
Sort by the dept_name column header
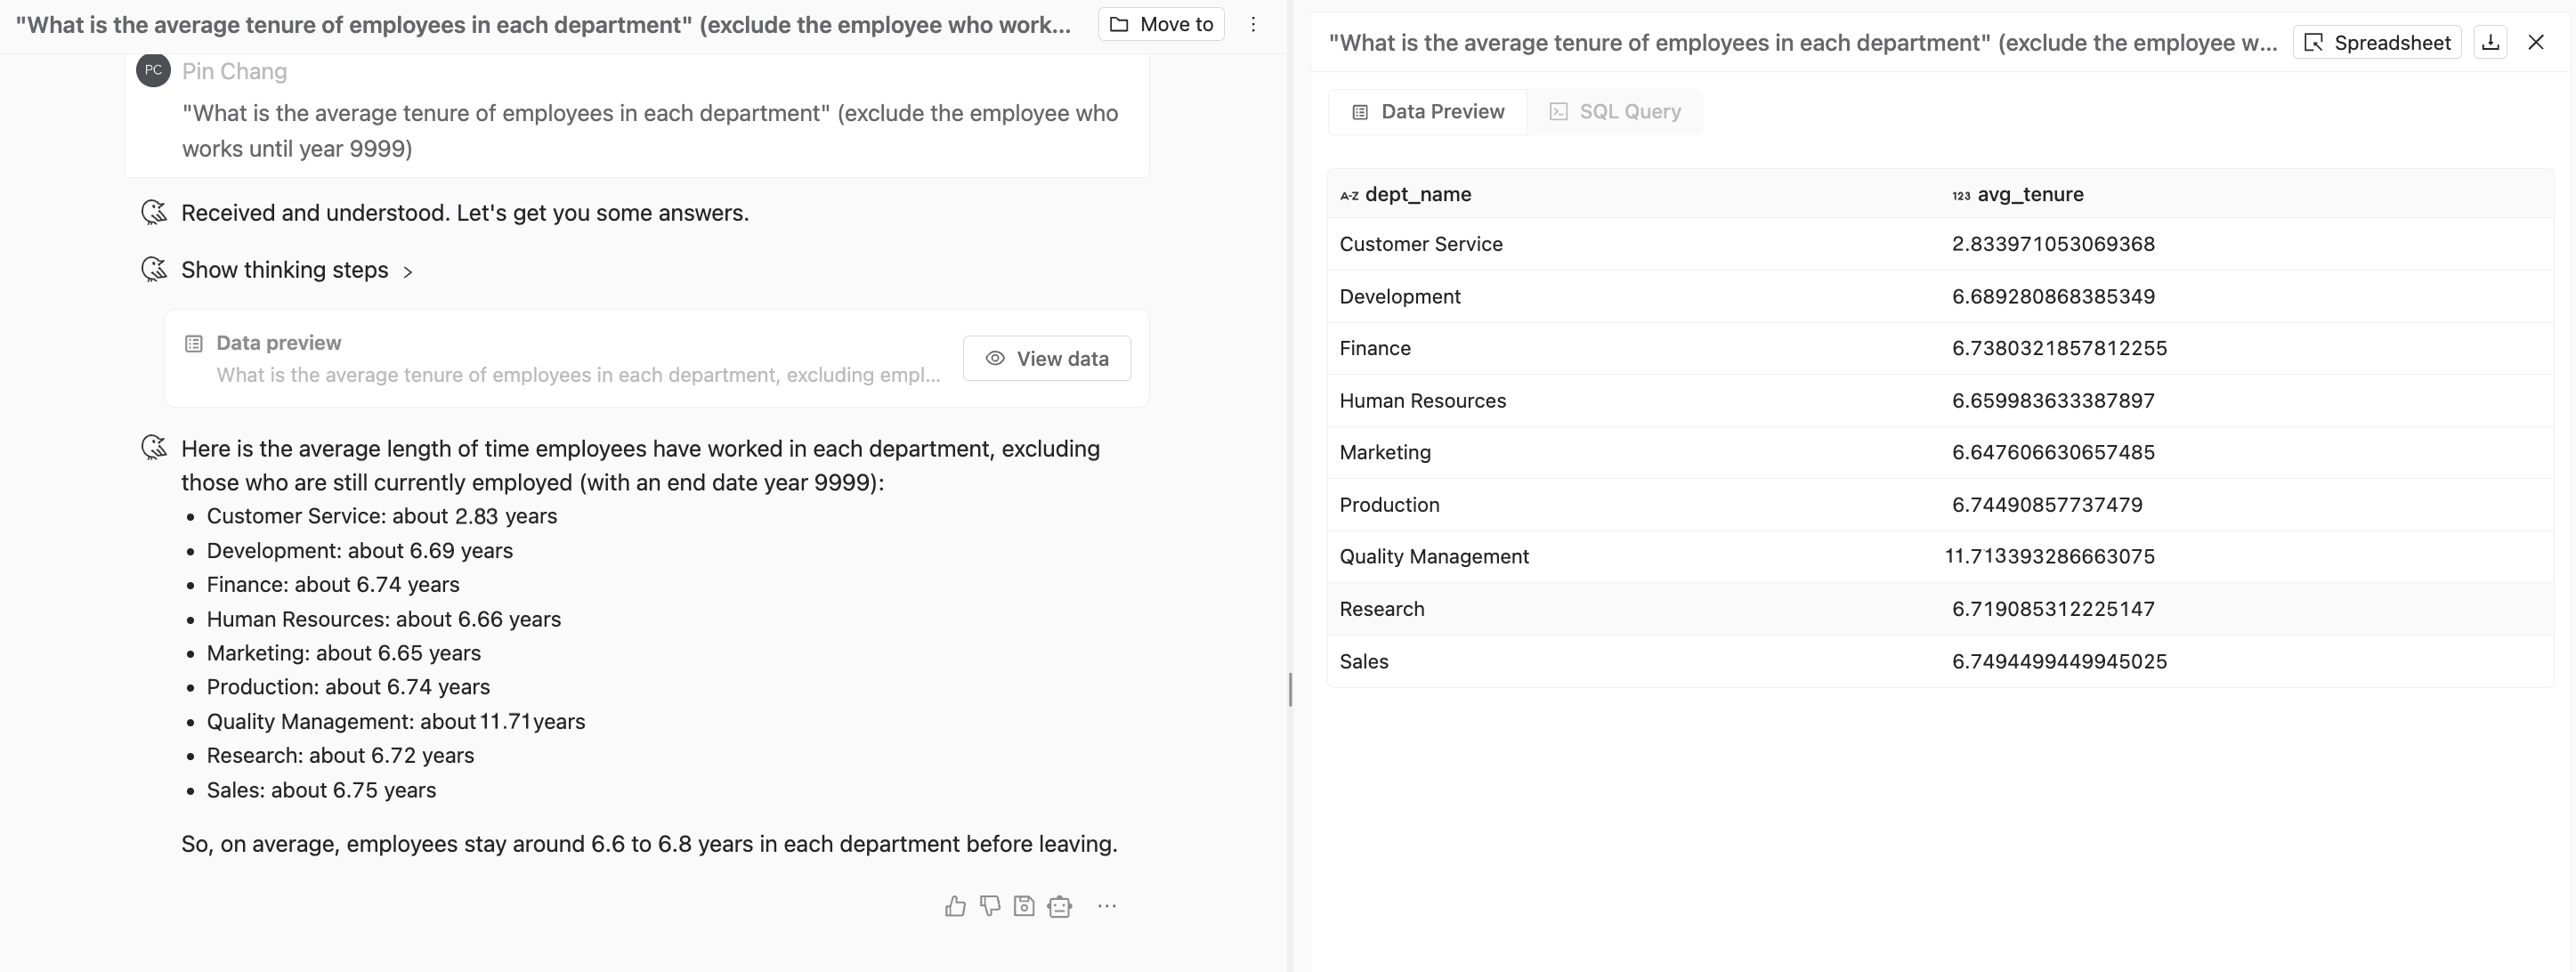click(x=1417, y=195)
